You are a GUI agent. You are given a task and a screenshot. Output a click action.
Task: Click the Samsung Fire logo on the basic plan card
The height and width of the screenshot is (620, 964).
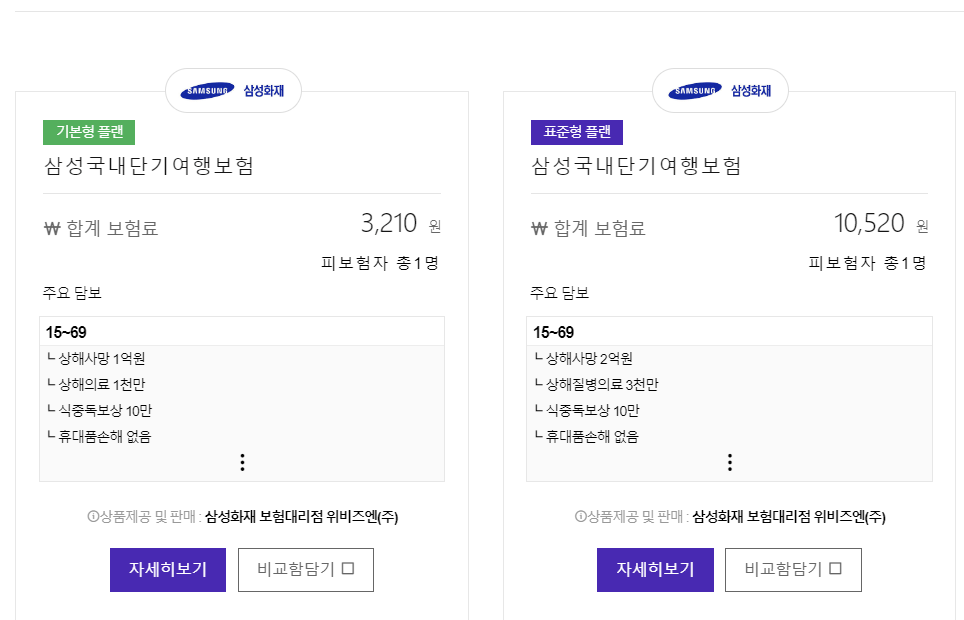point(233,90)
